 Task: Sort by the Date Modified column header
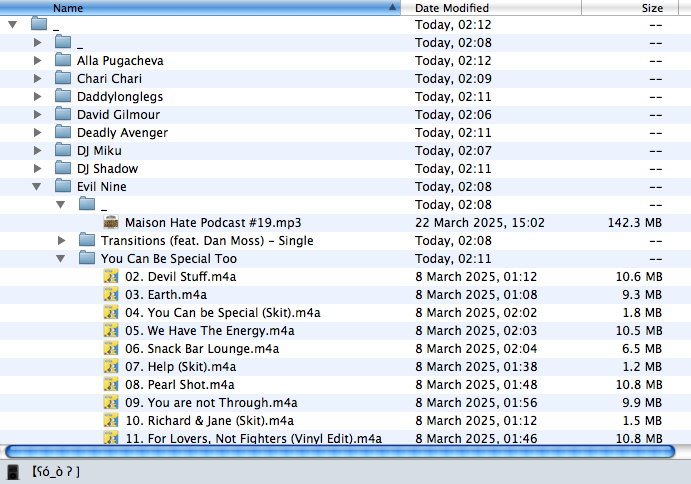(452, 7)
